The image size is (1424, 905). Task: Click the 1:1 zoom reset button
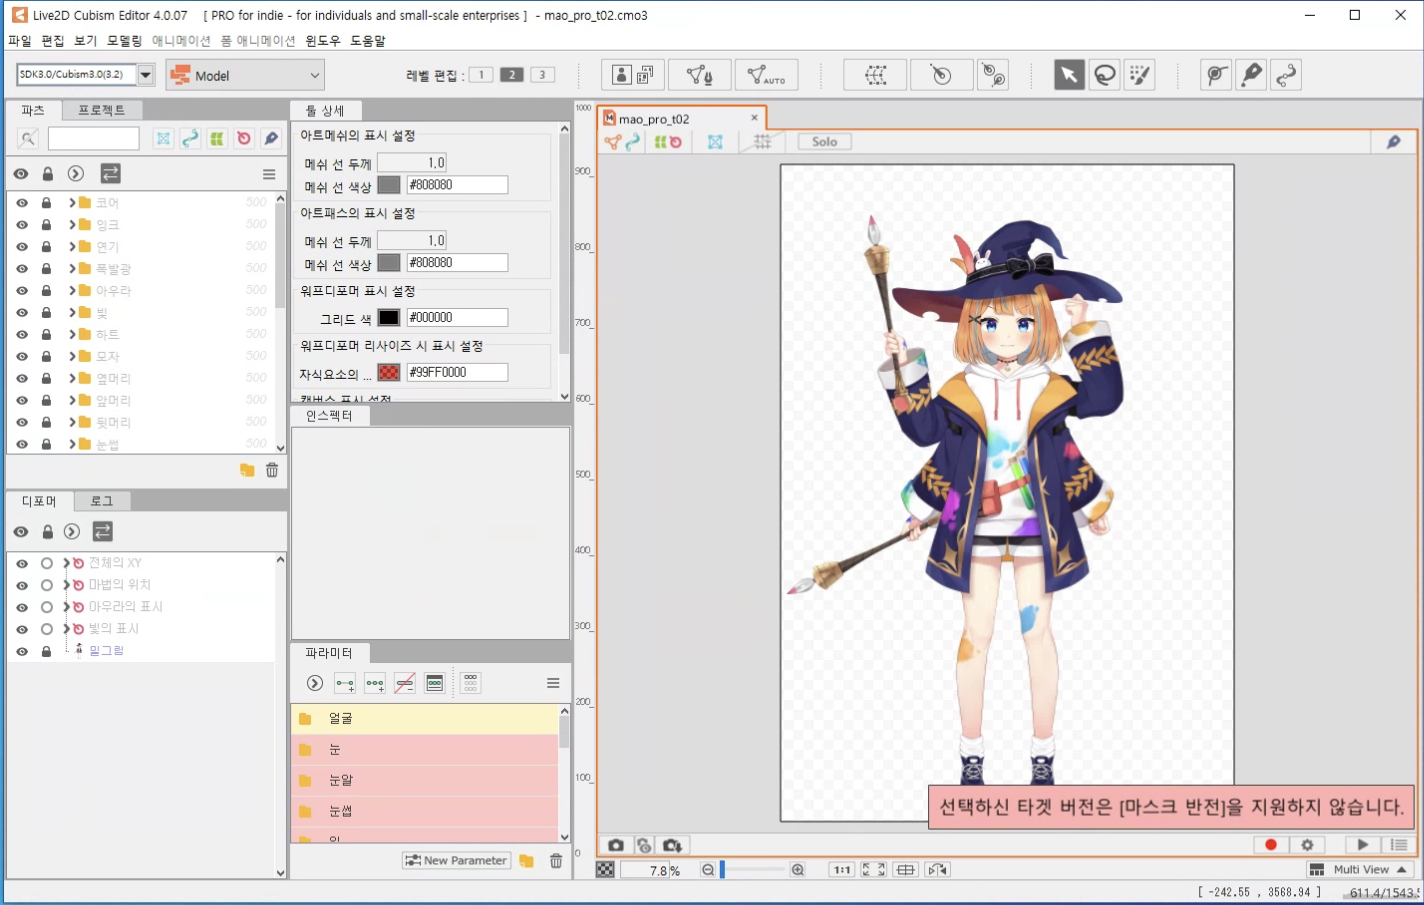pos(843,870)
